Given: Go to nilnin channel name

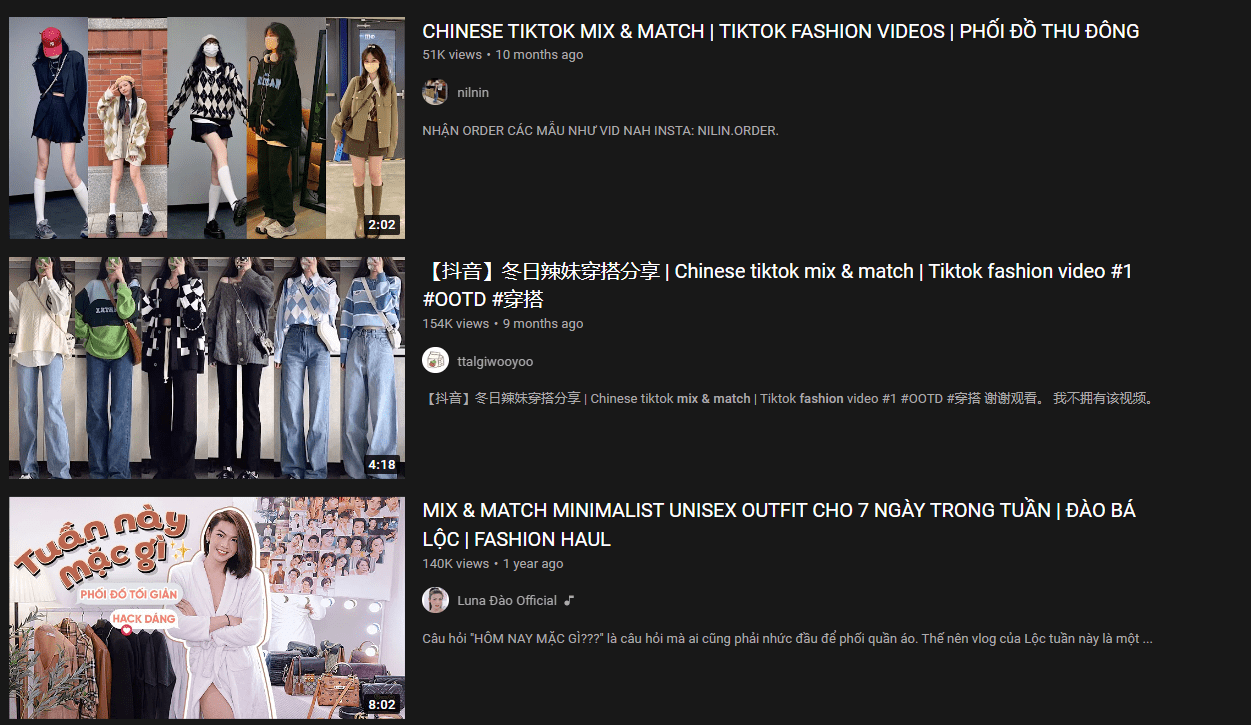Looking at the screenshot, I should click(x=473, y=92).
